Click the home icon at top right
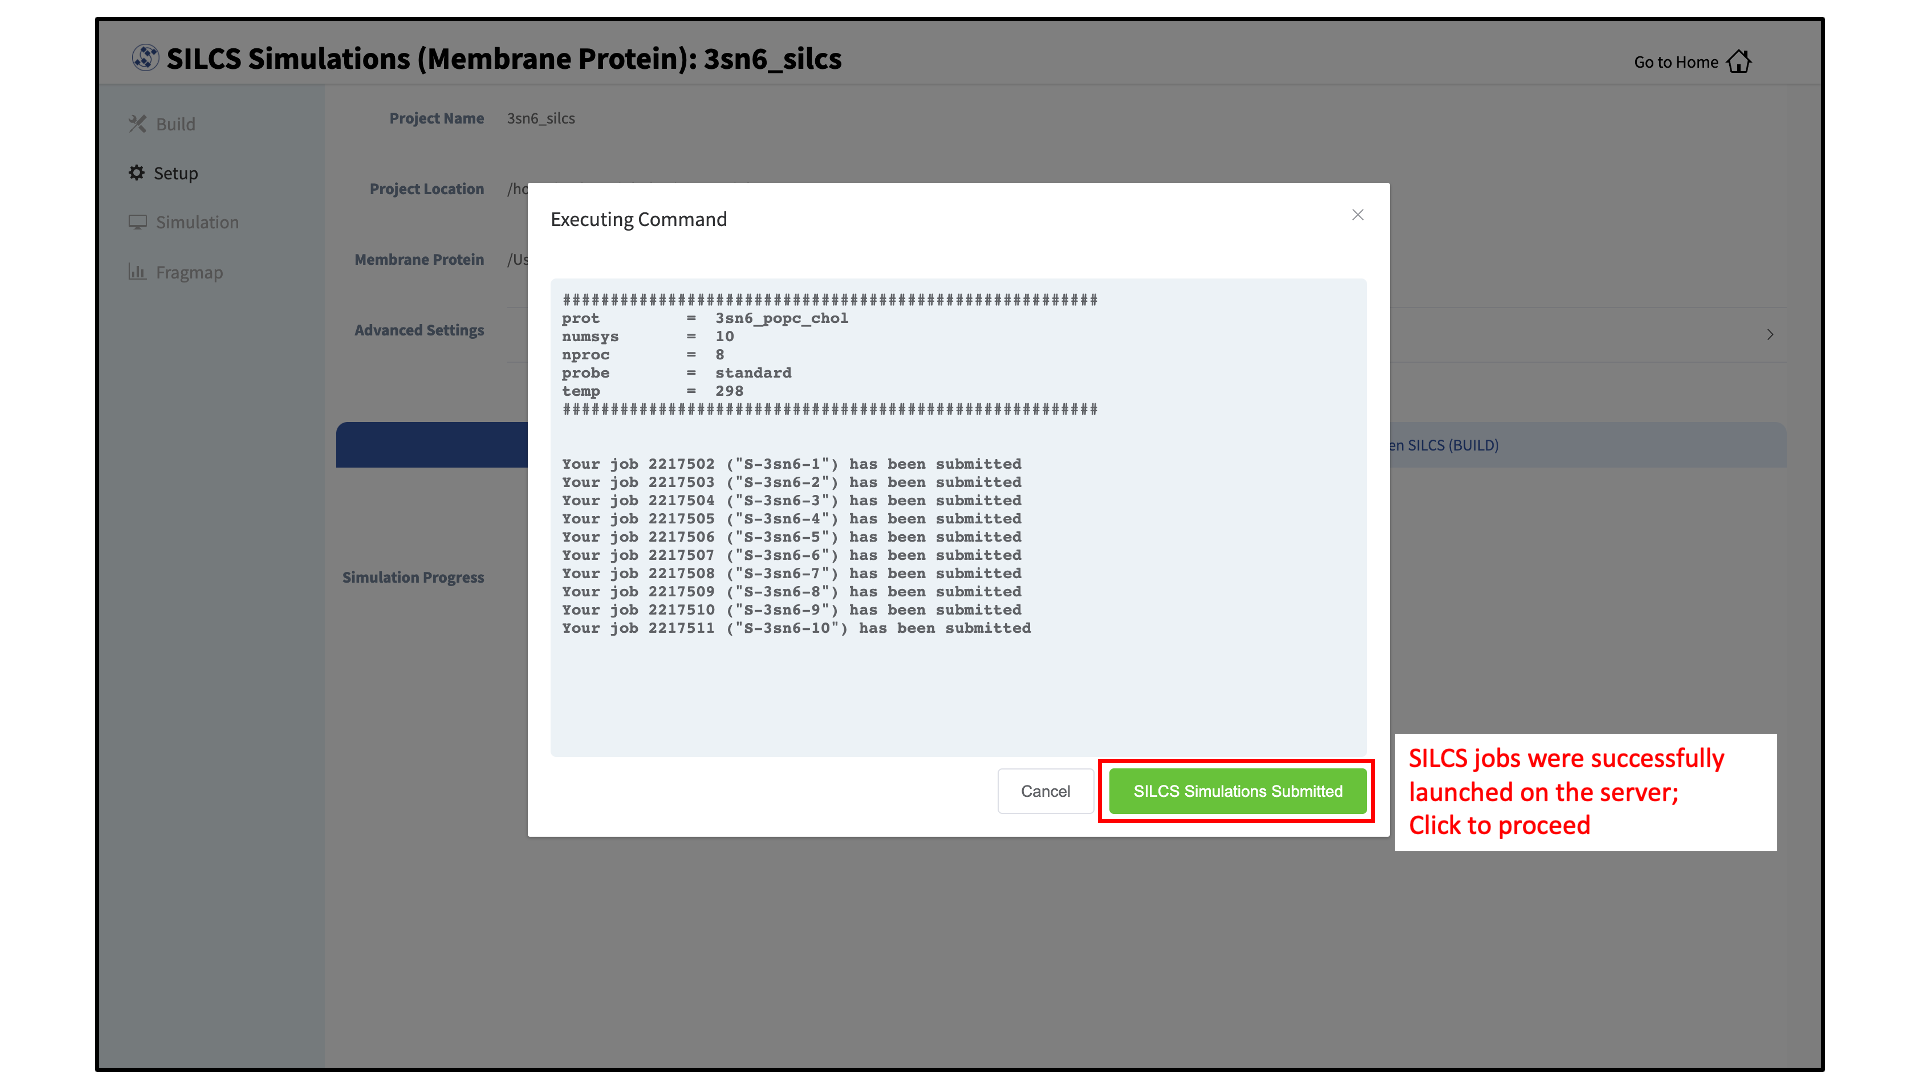Screen dimensions: 1920x1080 click(1739, 61)
